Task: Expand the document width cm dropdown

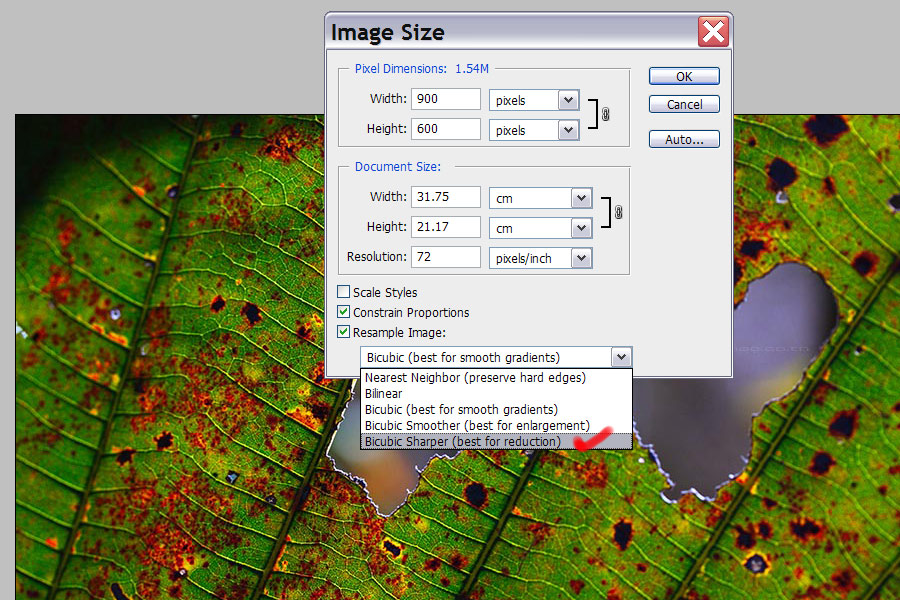Action: click(x=581, y=198)
